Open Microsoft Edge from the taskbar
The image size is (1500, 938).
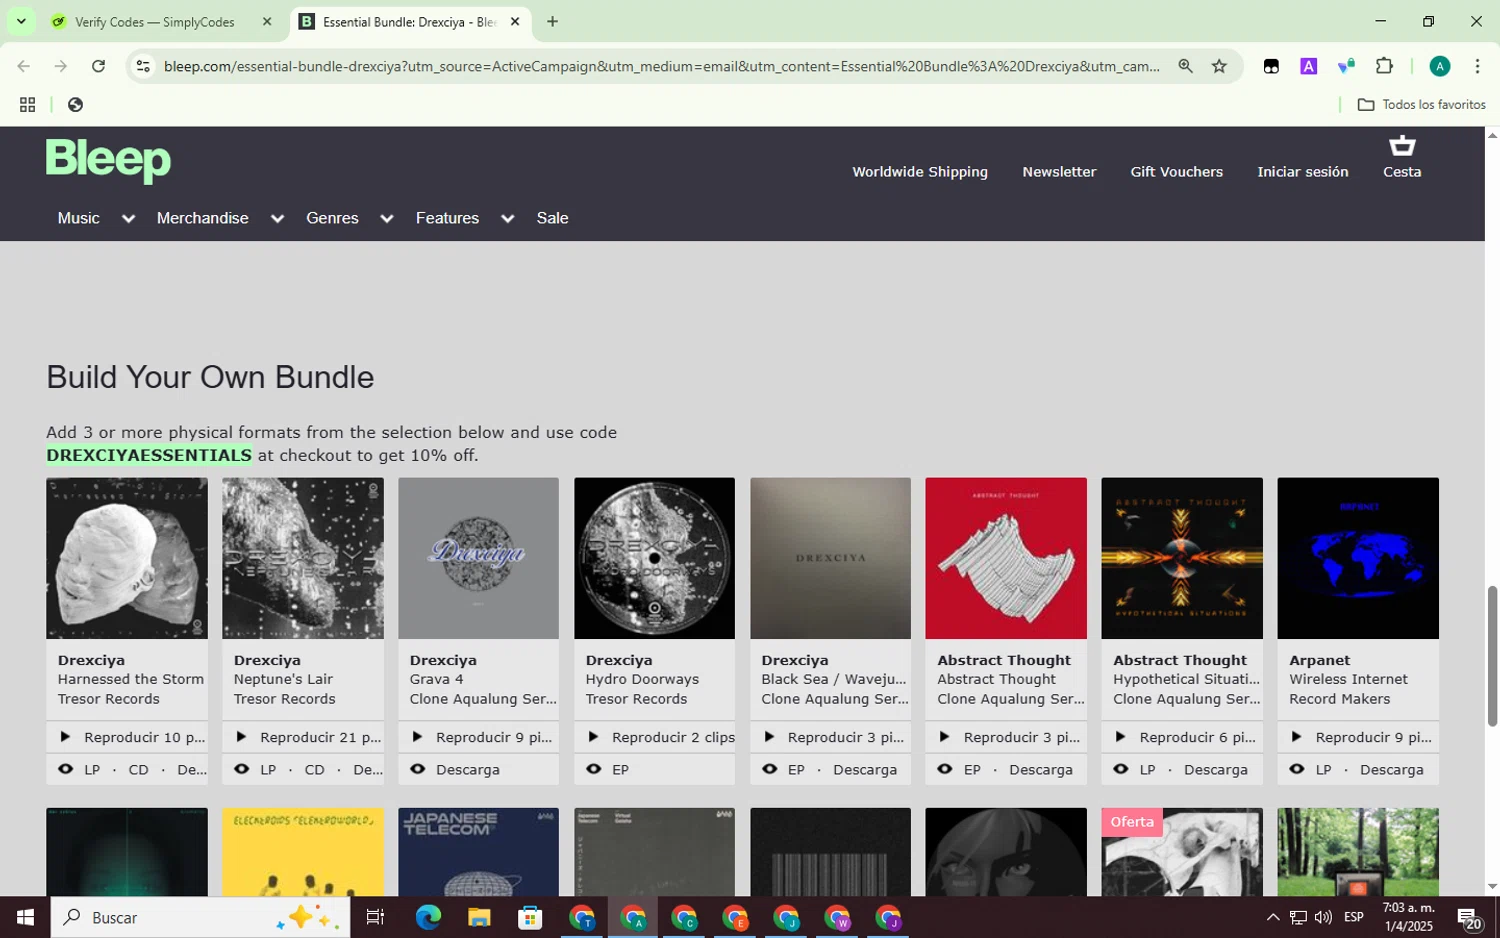click(428, 917)
